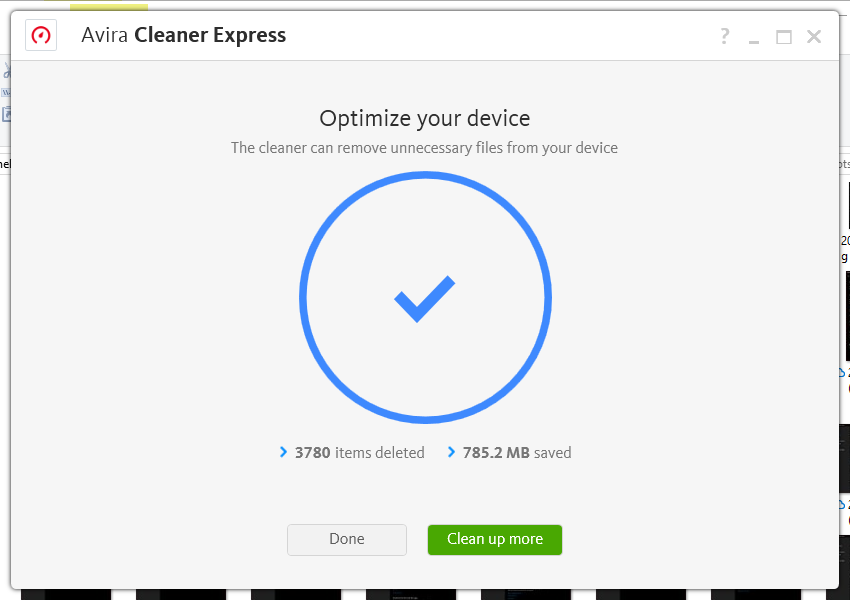Expand the chevron beside 785.2 MB saved

[x=451, y=453]
